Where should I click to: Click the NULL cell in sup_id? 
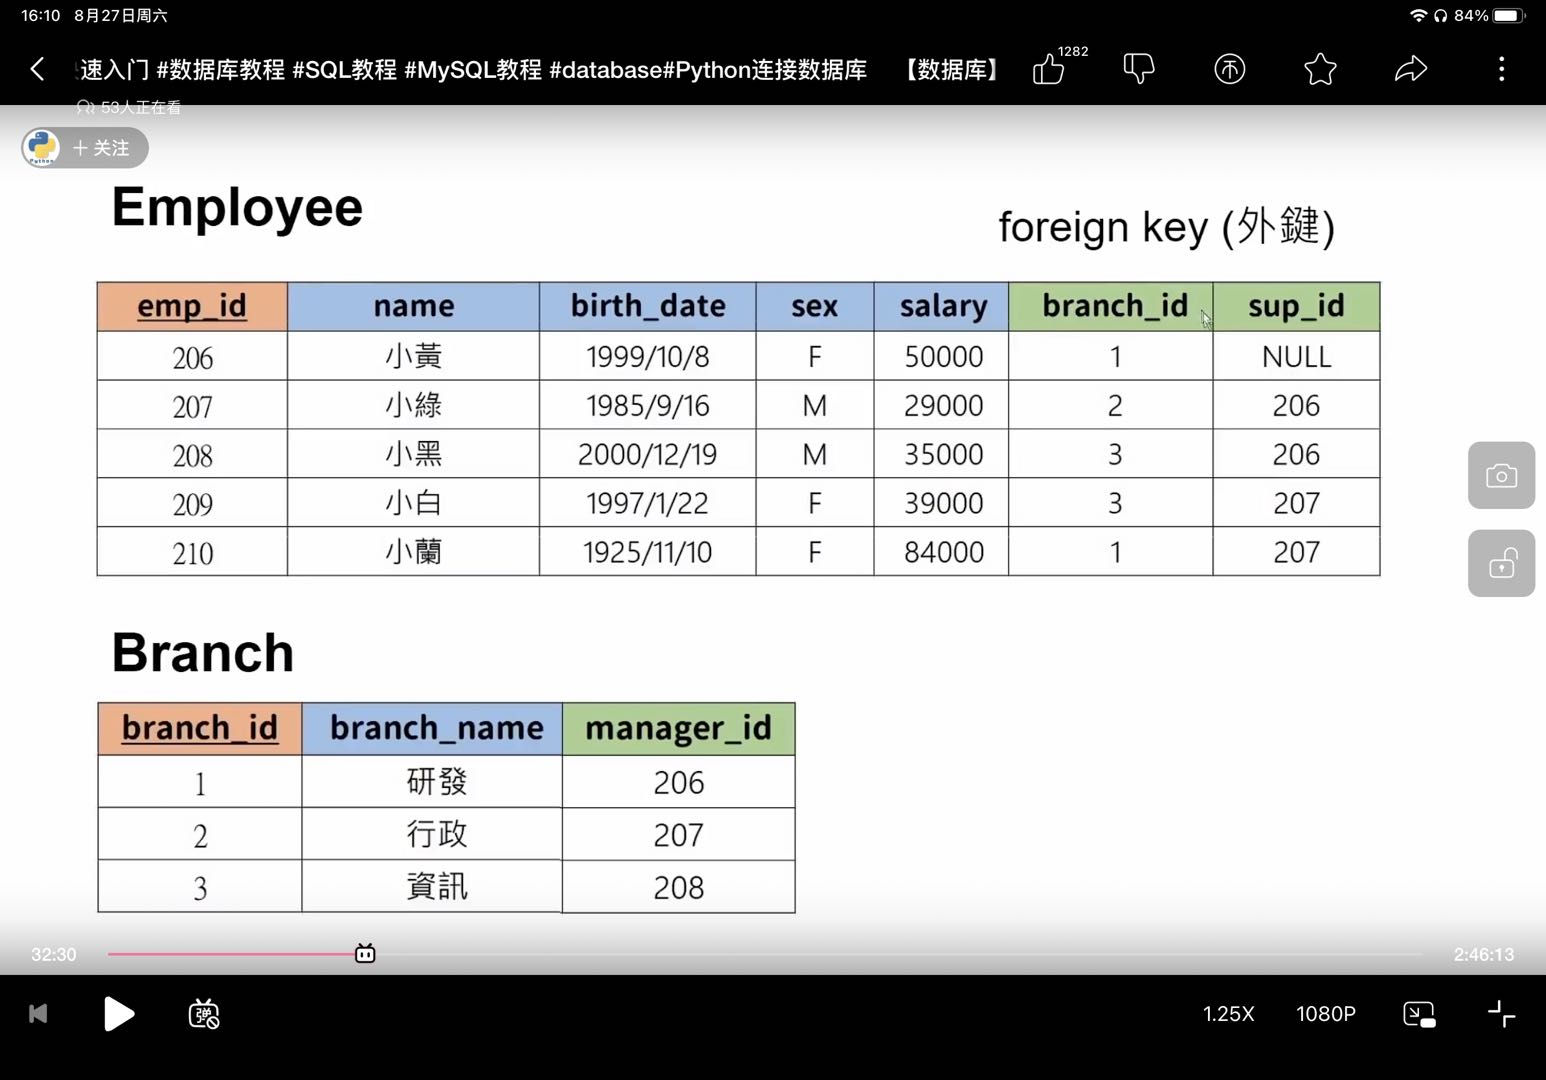point(1296,357)
